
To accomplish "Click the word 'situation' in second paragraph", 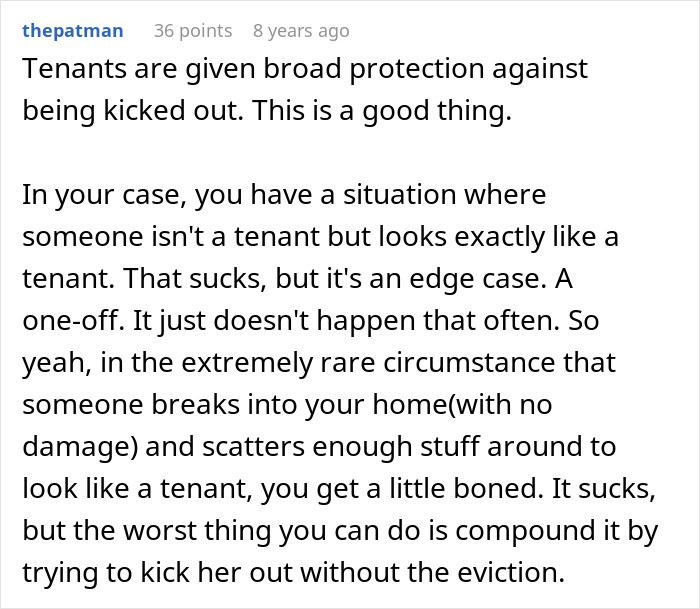I will [400, 195].
